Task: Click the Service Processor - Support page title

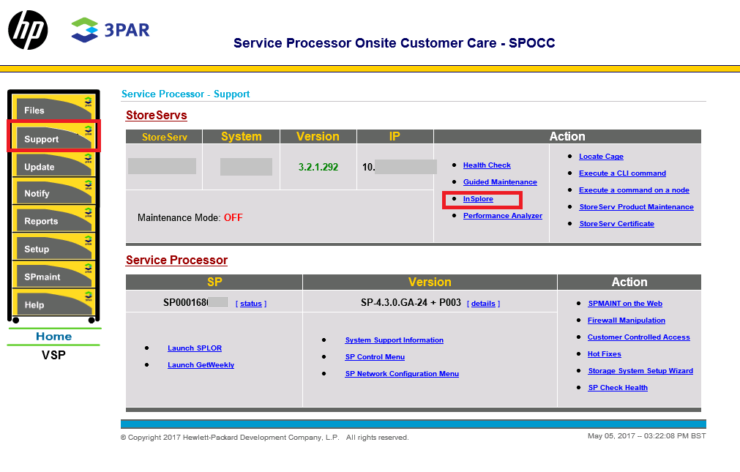Action: pos(185,94)
